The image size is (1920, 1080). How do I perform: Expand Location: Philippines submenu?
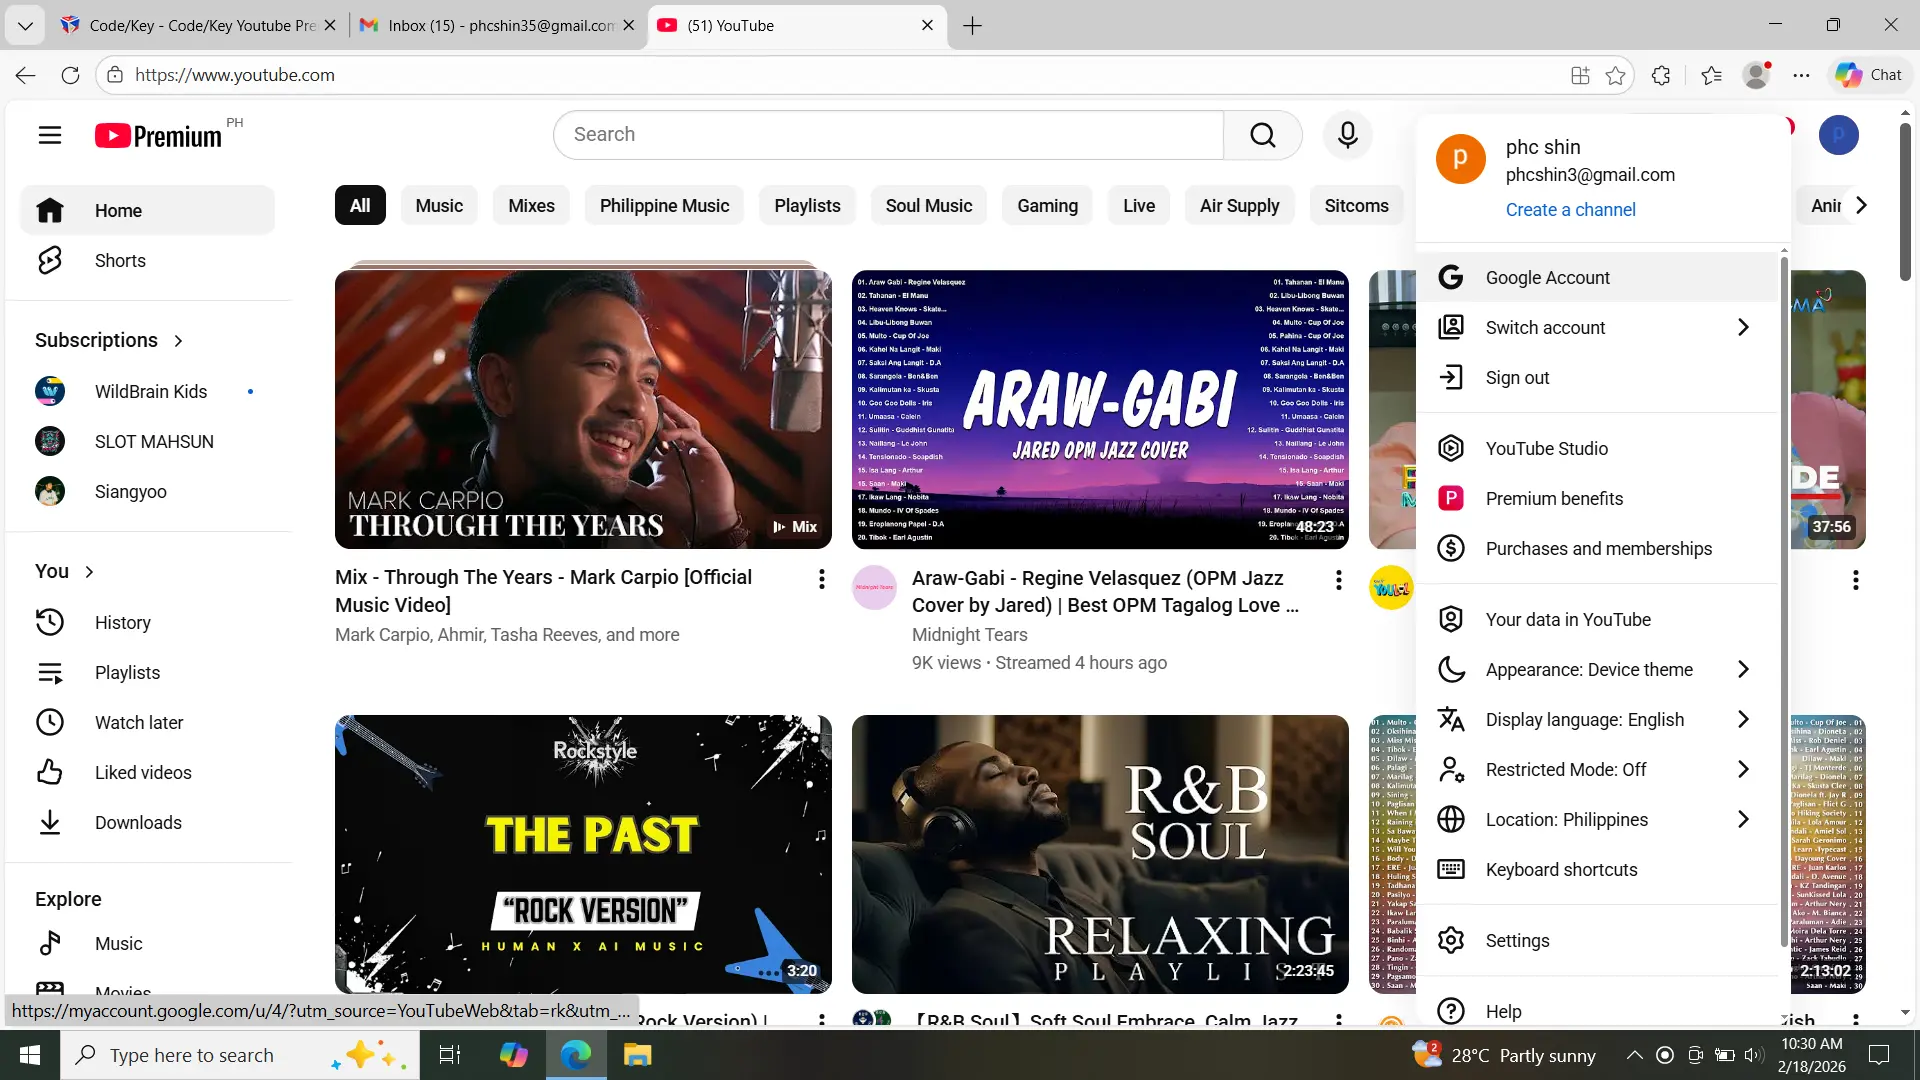(1597, 820)
